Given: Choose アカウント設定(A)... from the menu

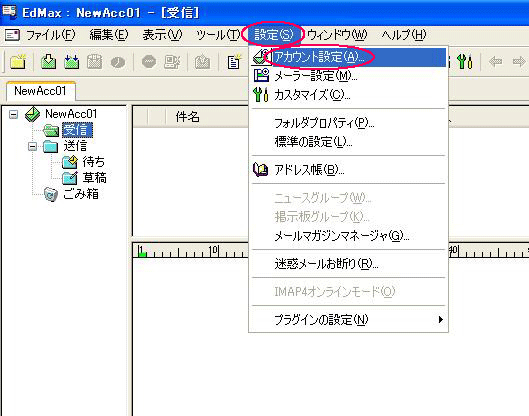Looking at the screenshot, I should (x=349, y=57).
